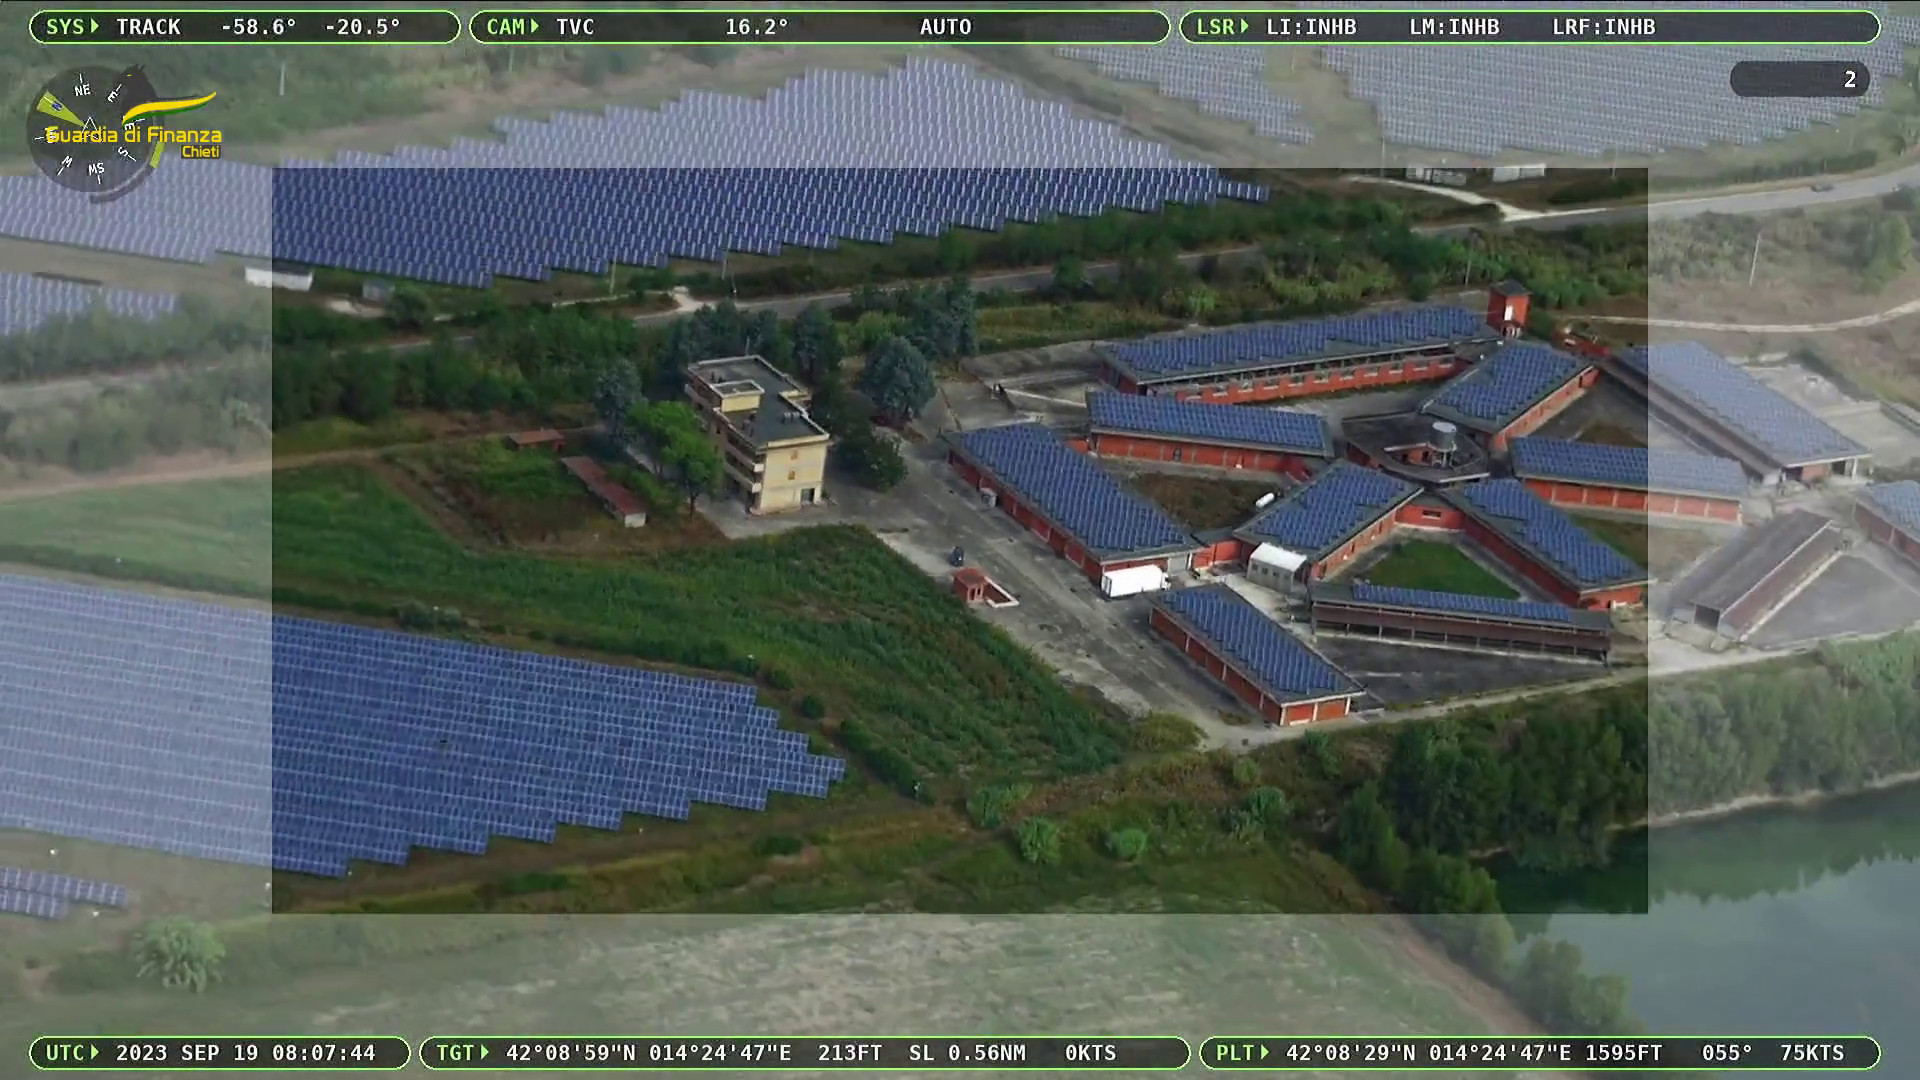Viewport: 1920px width, 1080px height.
Task: Click the LSR arrow indicator
Action: click(x=1244, y=27)
